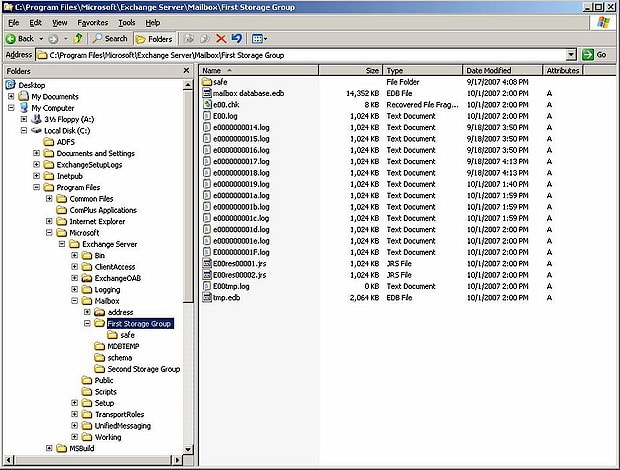Click the Search toolbar button
Viewport: 620px width, 470px height.
tap(110, 39)
